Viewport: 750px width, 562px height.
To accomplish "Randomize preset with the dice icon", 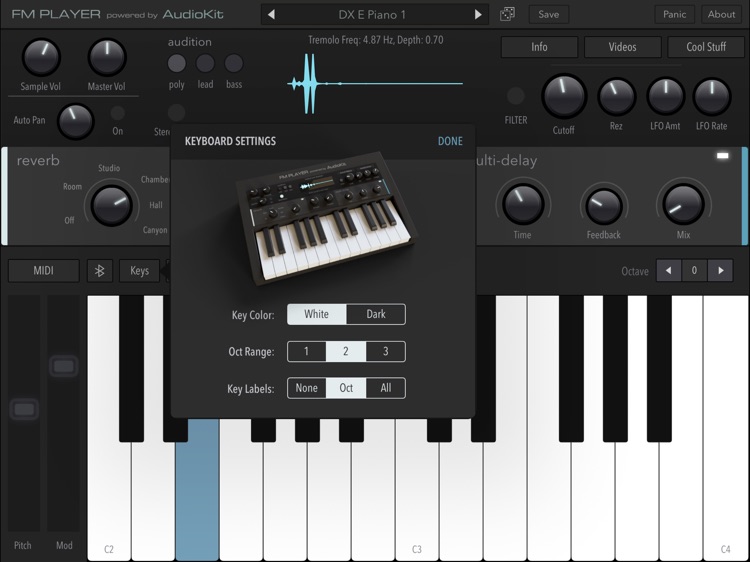I will (x=507, y=14).
